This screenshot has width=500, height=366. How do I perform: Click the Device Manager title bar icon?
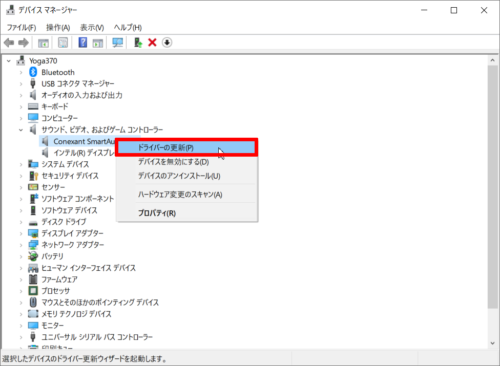[x=11, y=10]
